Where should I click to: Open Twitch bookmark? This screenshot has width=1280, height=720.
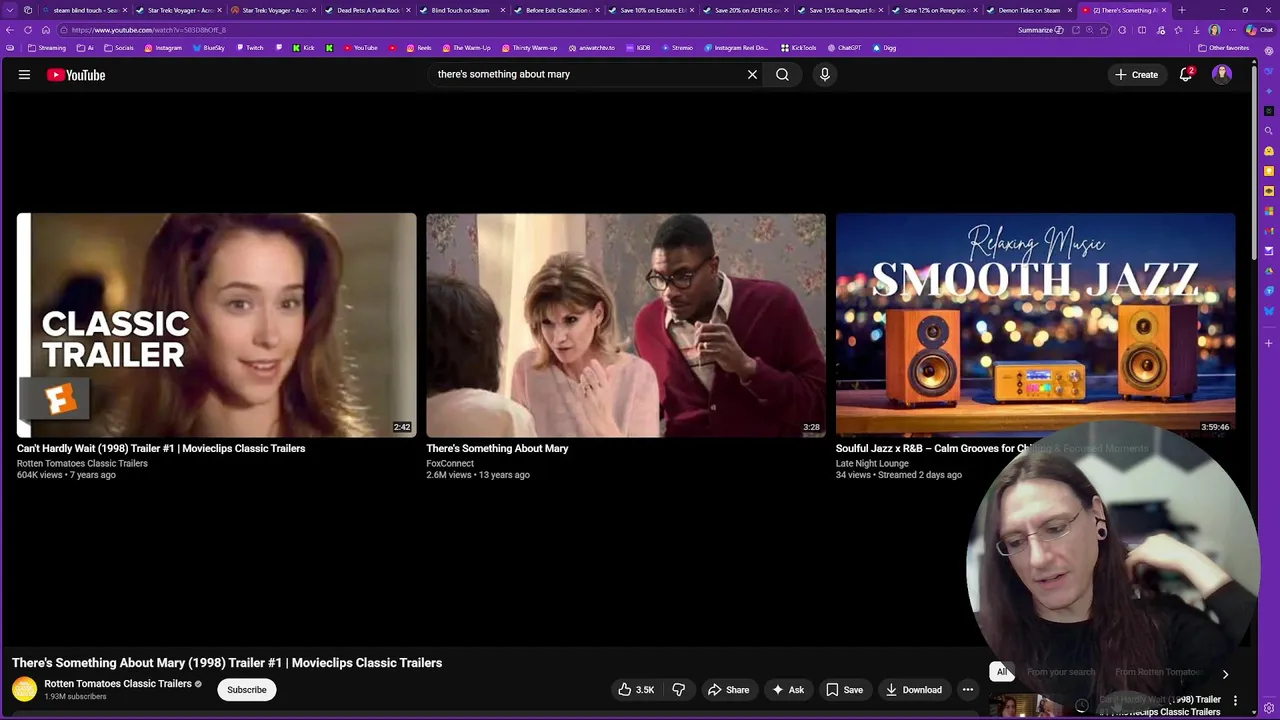point(250,48)
